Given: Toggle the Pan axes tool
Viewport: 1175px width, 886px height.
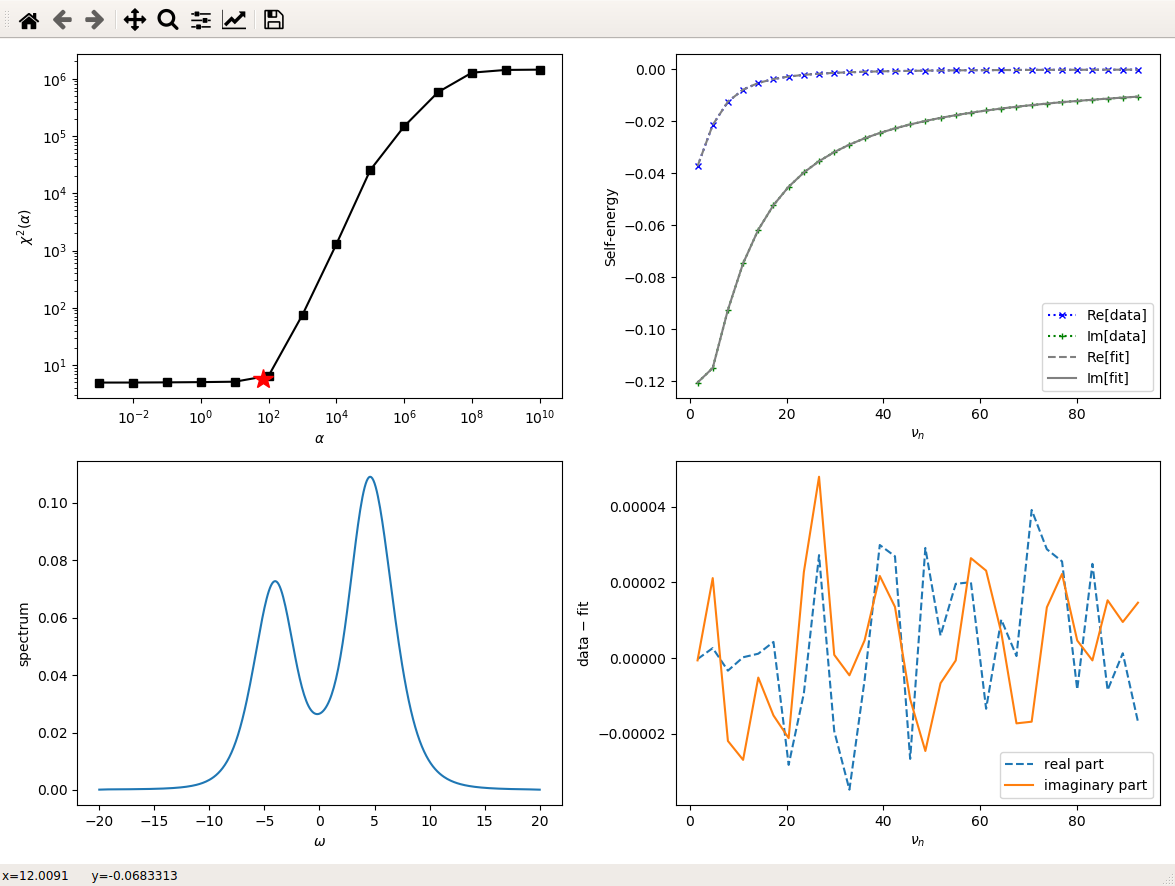Looking at the screenshot, I should coord(135,20).
